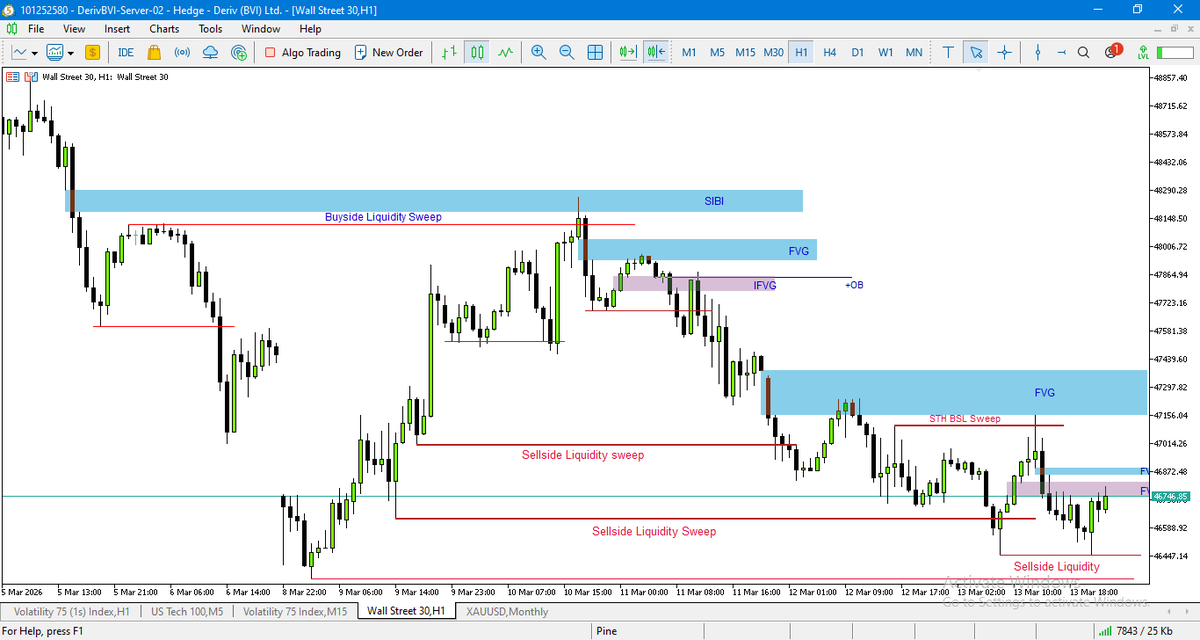
Task: Switch to the D1 daily timeframe
Action: click(857, 52)
